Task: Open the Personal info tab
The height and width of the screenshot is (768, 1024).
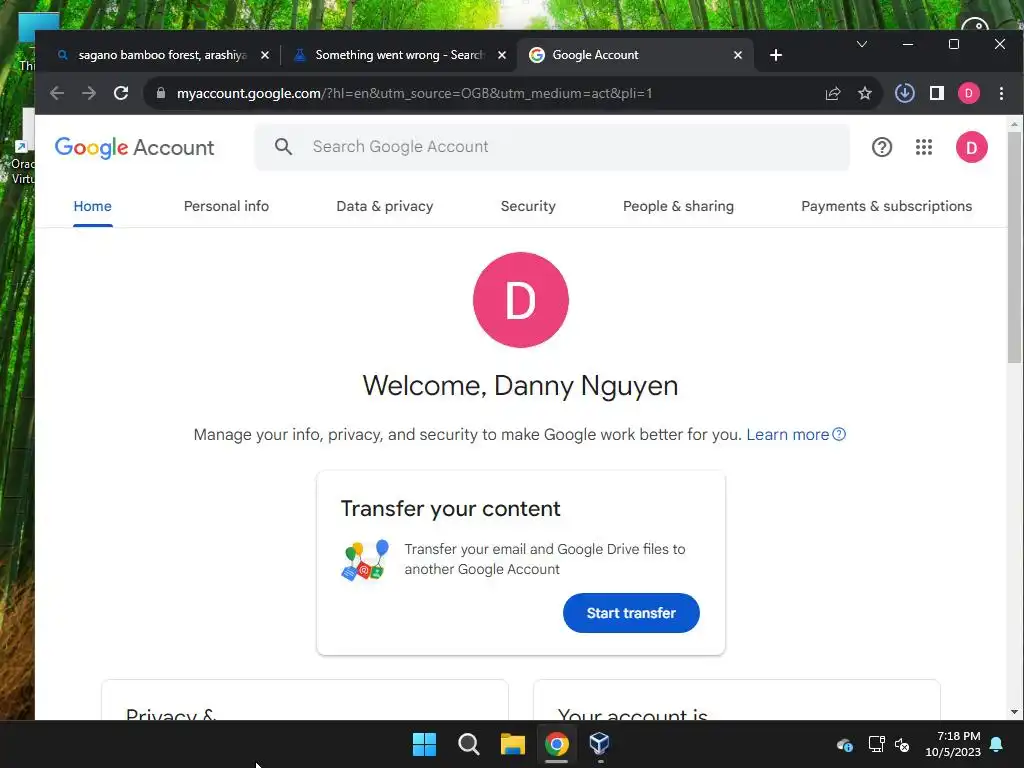Action: click(226, 206)
